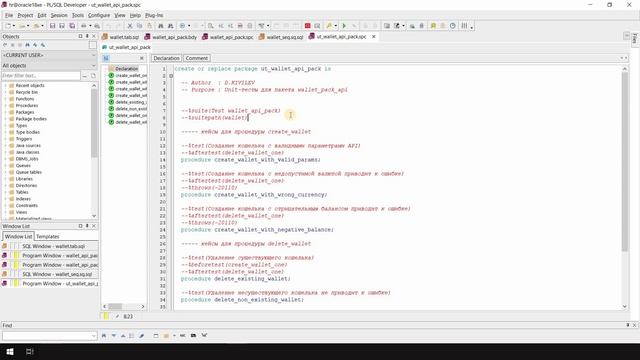
Task: Click the Windows Start button
Action: tap(10, 351)
